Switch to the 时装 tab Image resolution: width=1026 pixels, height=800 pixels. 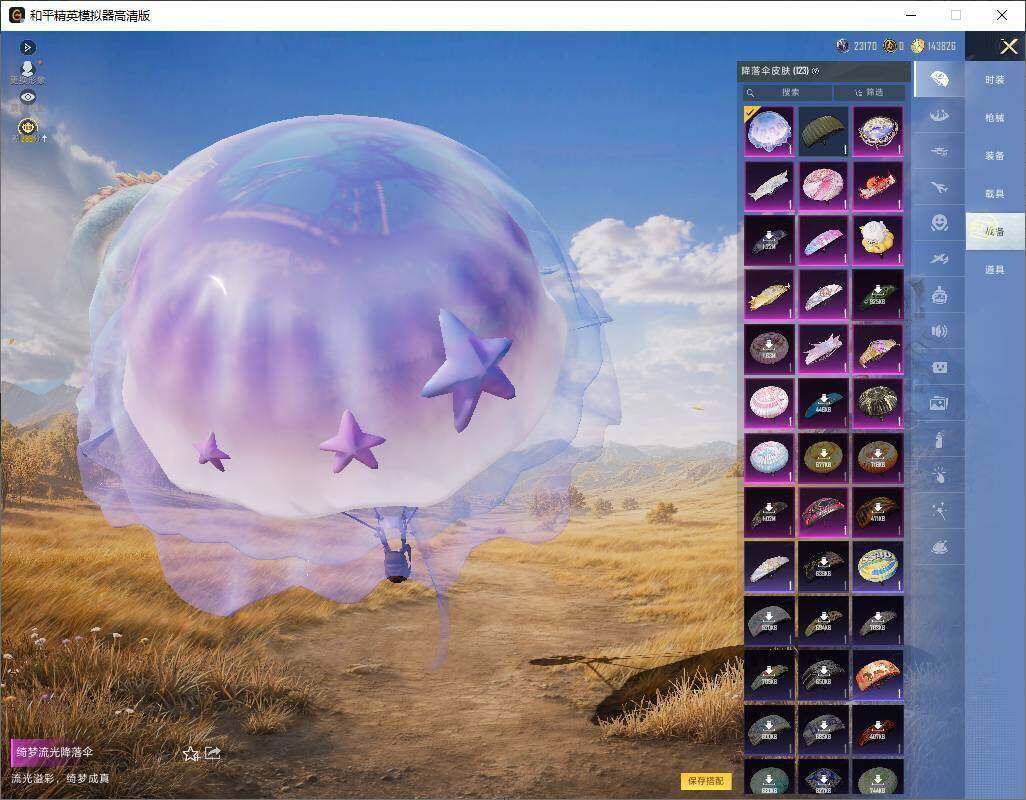point(995,80)
